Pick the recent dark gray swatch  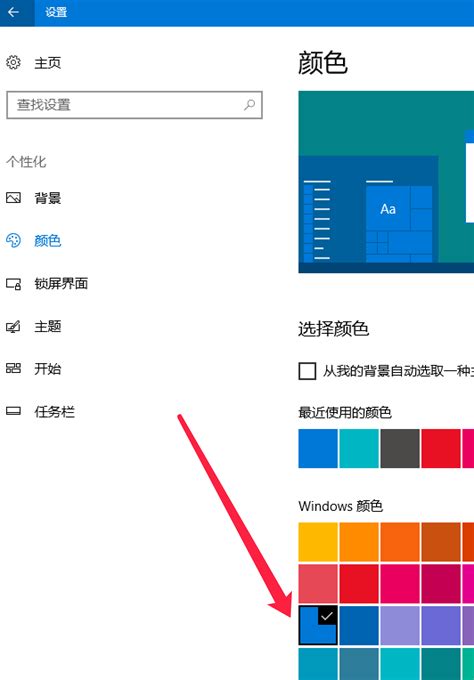[400, 448]
